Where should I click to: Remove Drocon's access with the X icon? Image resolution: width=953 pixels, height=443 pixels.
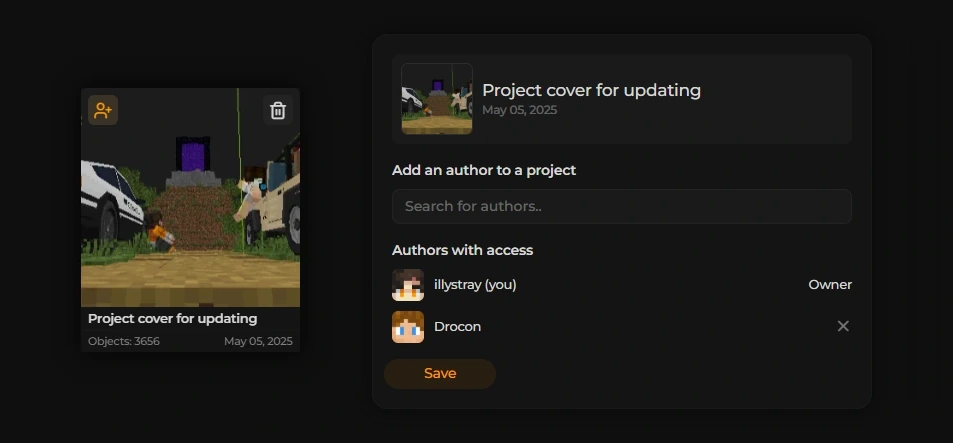tap(843, 326)
